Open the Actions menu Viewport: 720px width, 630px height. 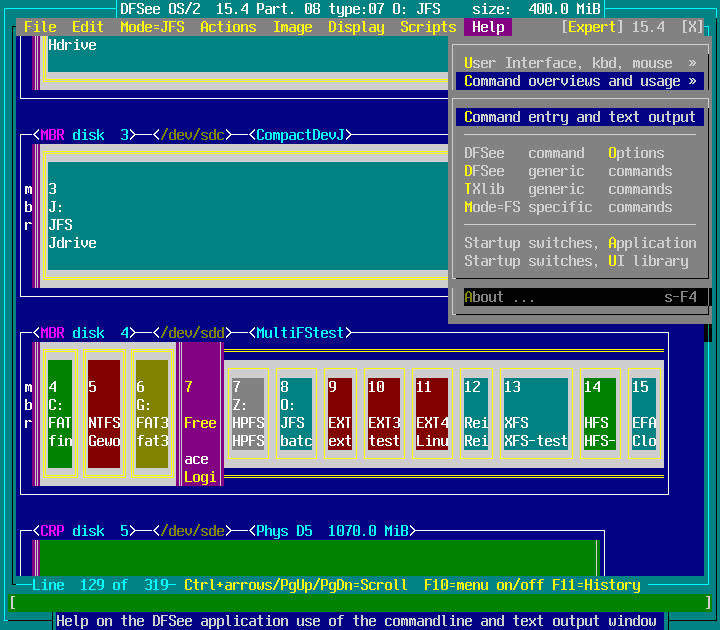228,27
